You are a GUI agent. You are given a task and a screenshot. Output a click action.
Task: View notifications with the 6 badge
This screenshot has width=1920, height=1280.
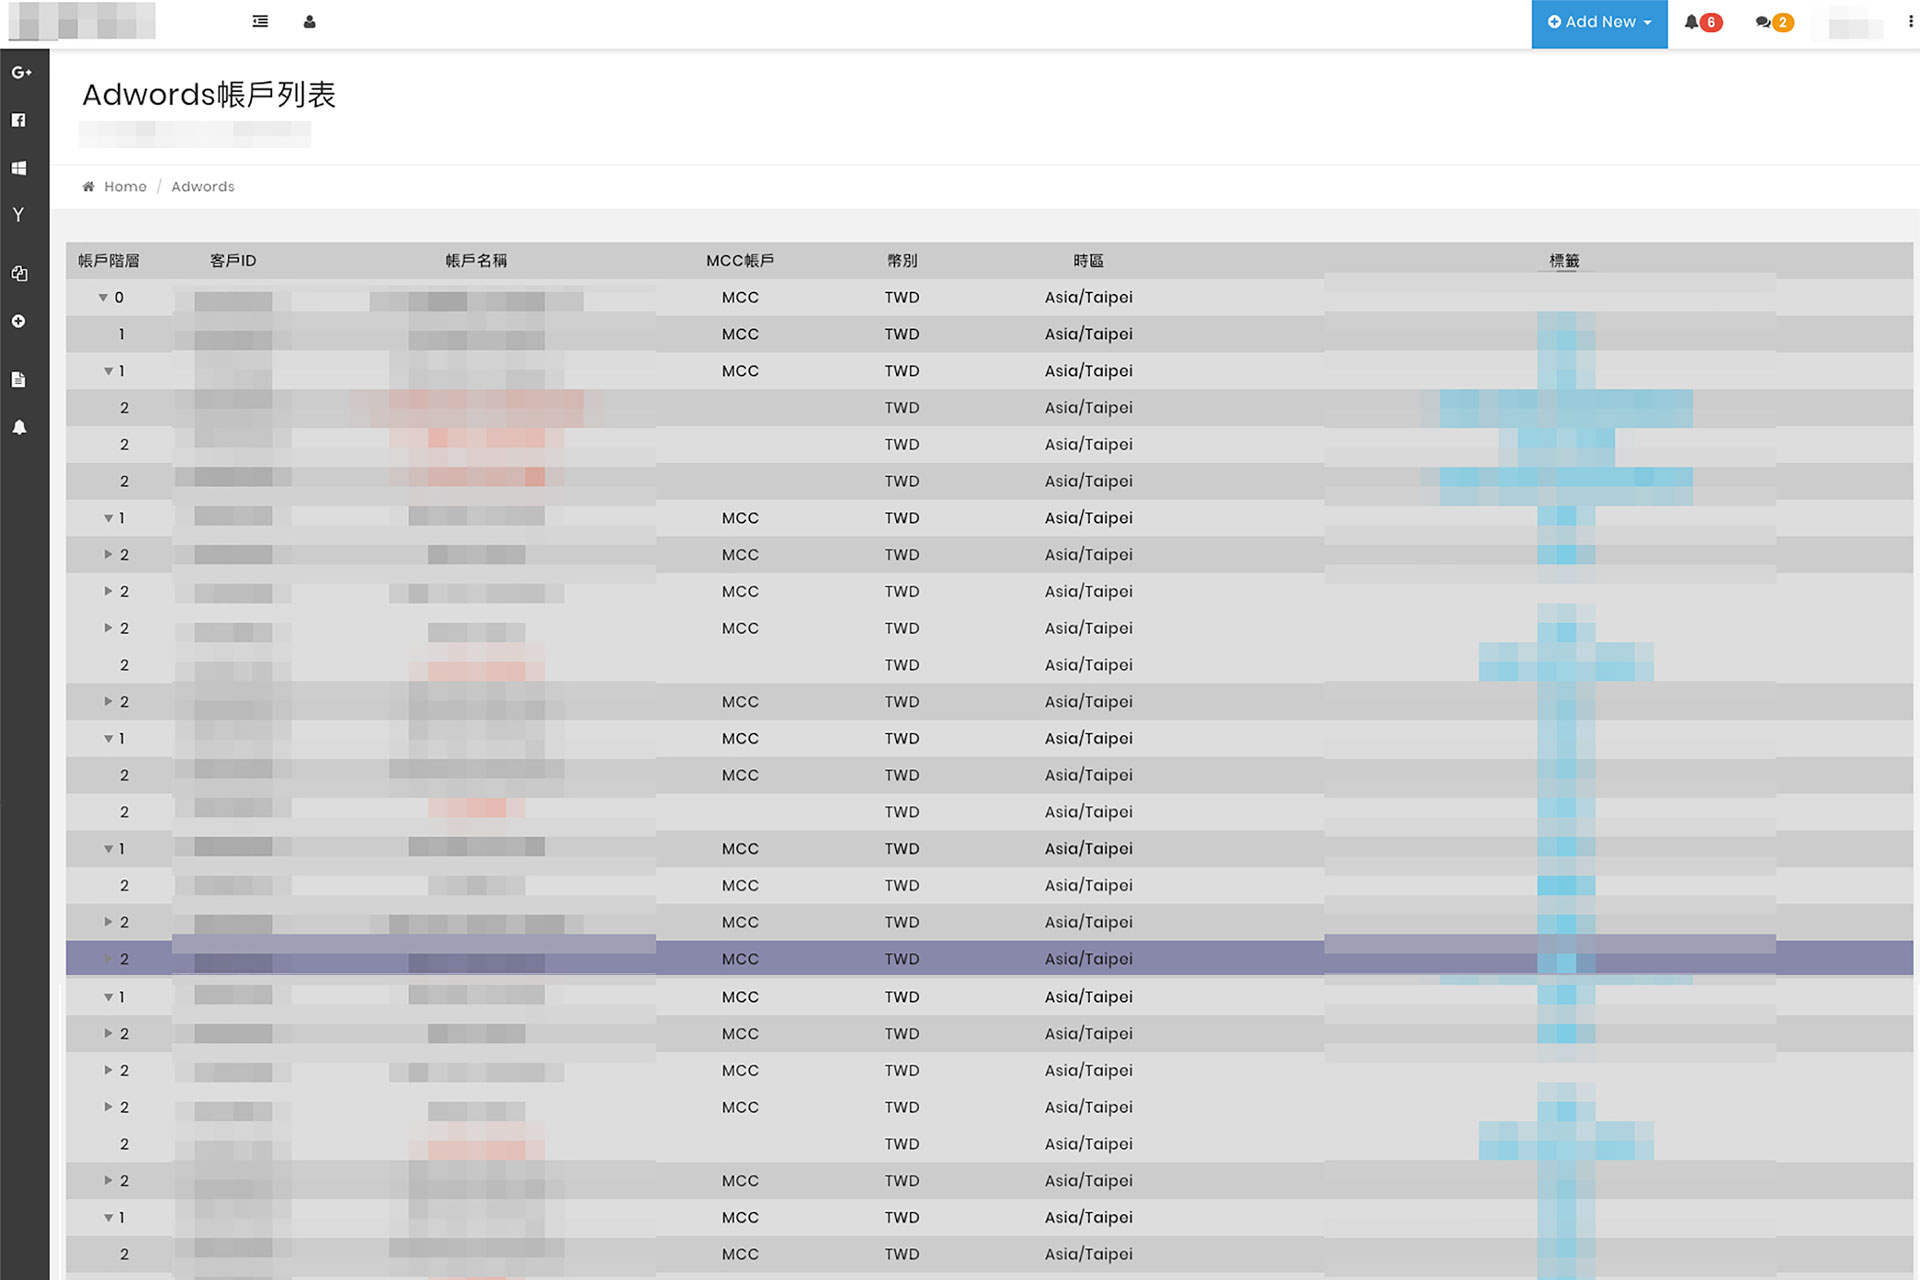pyautogui.click(x=1703, y=22)
